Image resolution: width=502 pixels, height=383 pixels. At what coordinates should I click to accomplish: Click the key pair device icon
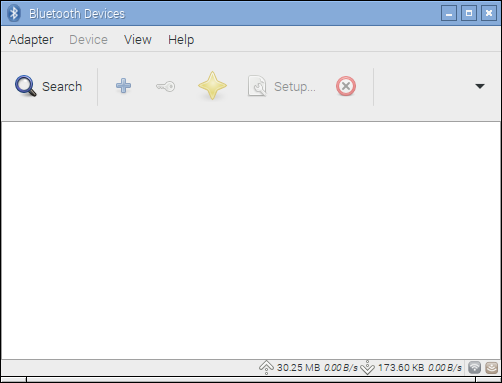pyautogui.click(x=166, y=87)
